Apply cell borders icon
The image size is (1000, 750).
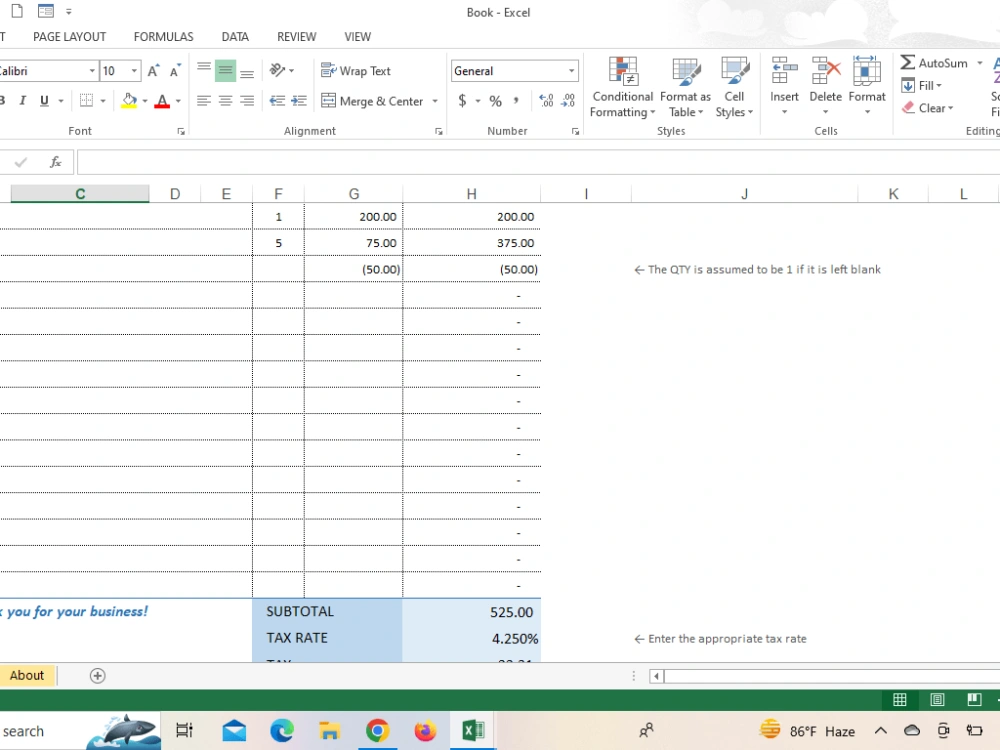click(x=86, y=101)
